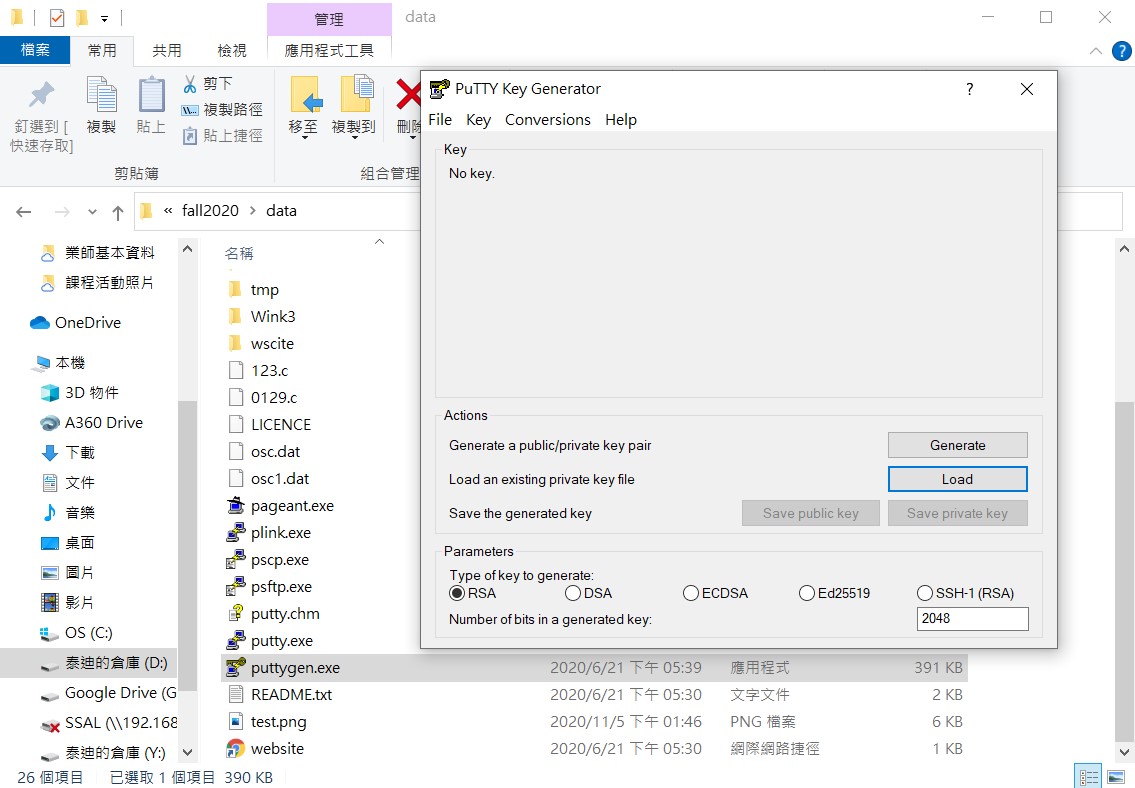The width and height of the screenshot is (1135, 788).
Task: Select RSA key type
Action: (x=473, y=593)
